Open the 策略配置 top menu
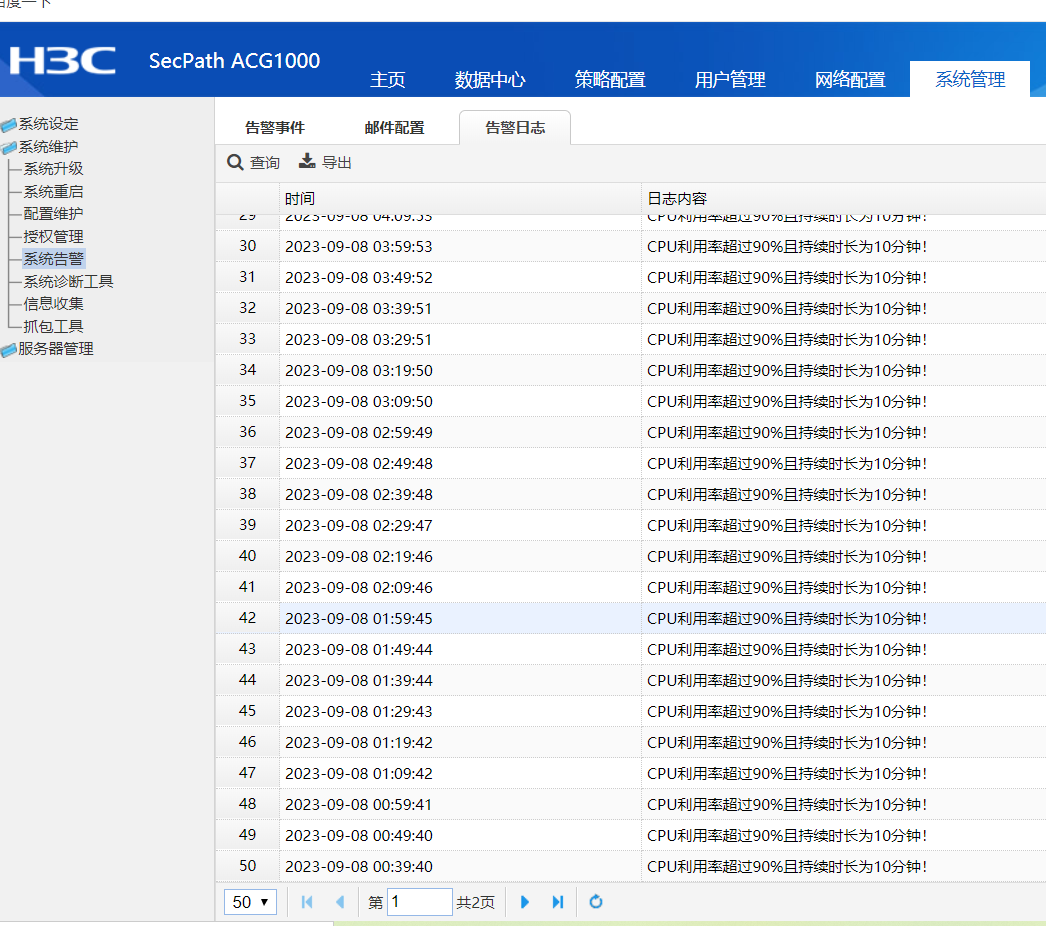The image size is (1046, 926). click(610, 80)
